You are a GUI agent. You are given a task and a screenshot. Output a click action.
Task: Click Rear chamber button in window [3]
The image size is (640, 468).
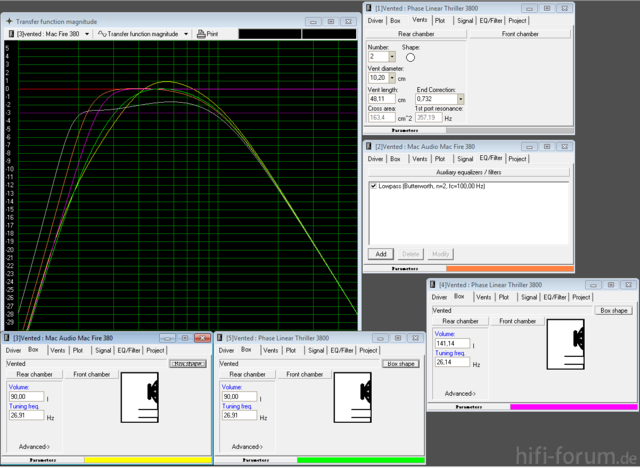(x=34, y=374)
